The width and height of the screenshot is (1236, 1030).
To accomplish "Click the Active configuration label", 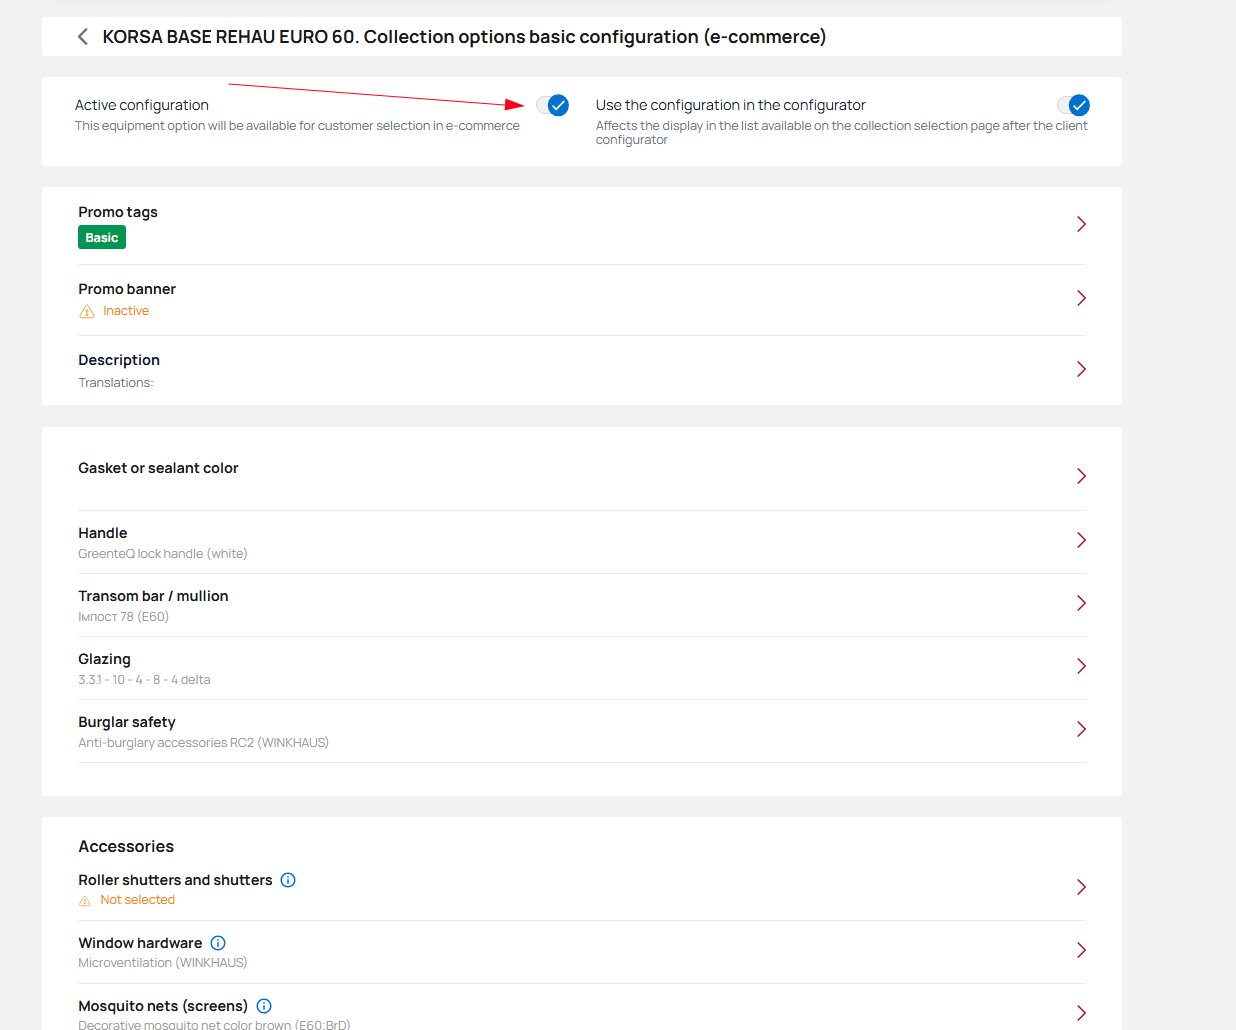I will click(142, 105).
